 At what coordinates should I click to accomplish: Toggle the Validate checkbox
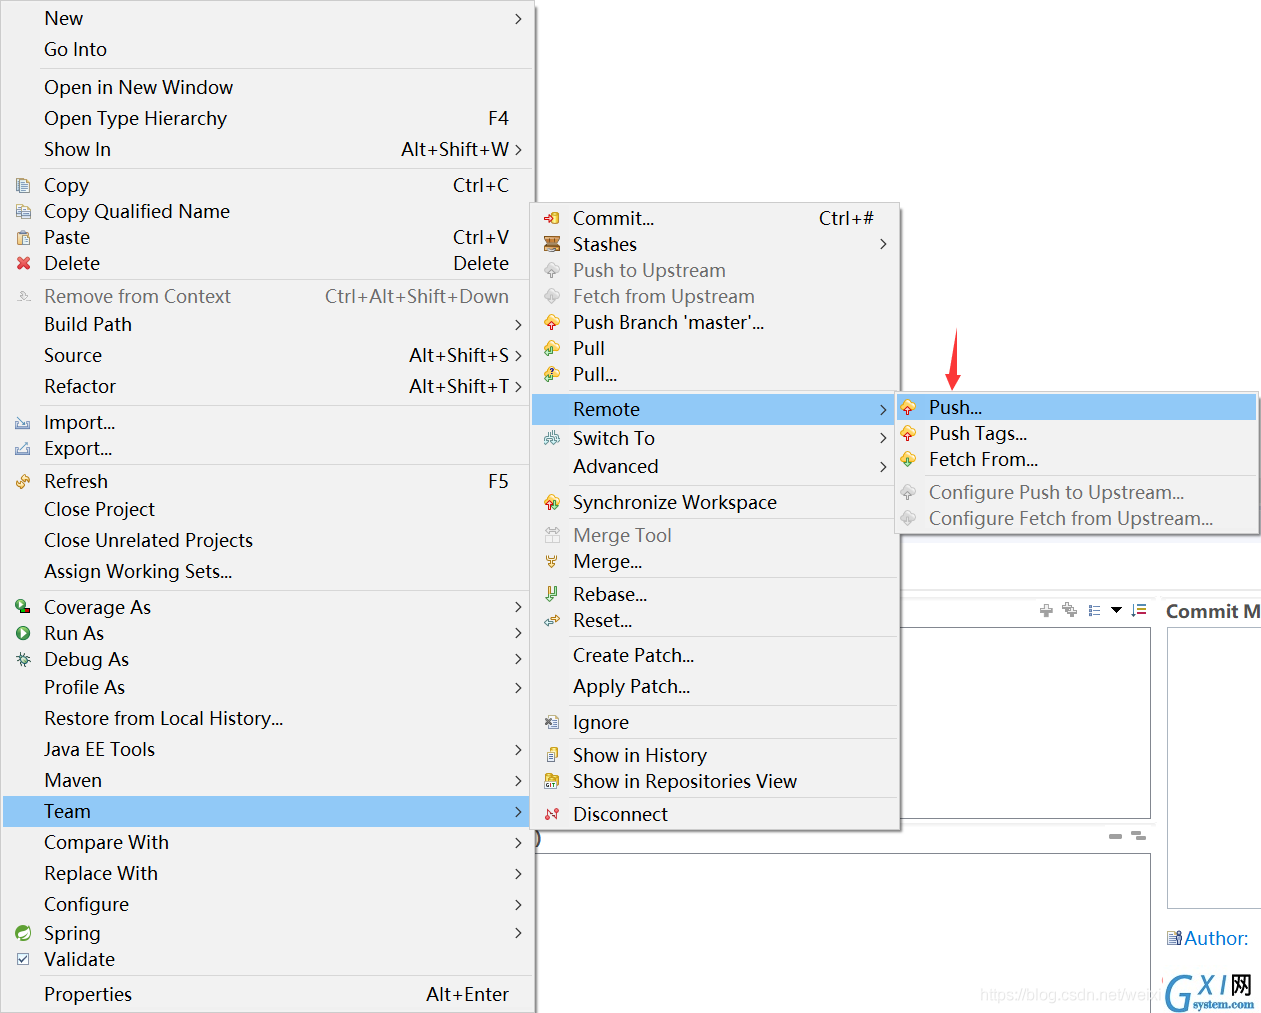click(23, 959)
